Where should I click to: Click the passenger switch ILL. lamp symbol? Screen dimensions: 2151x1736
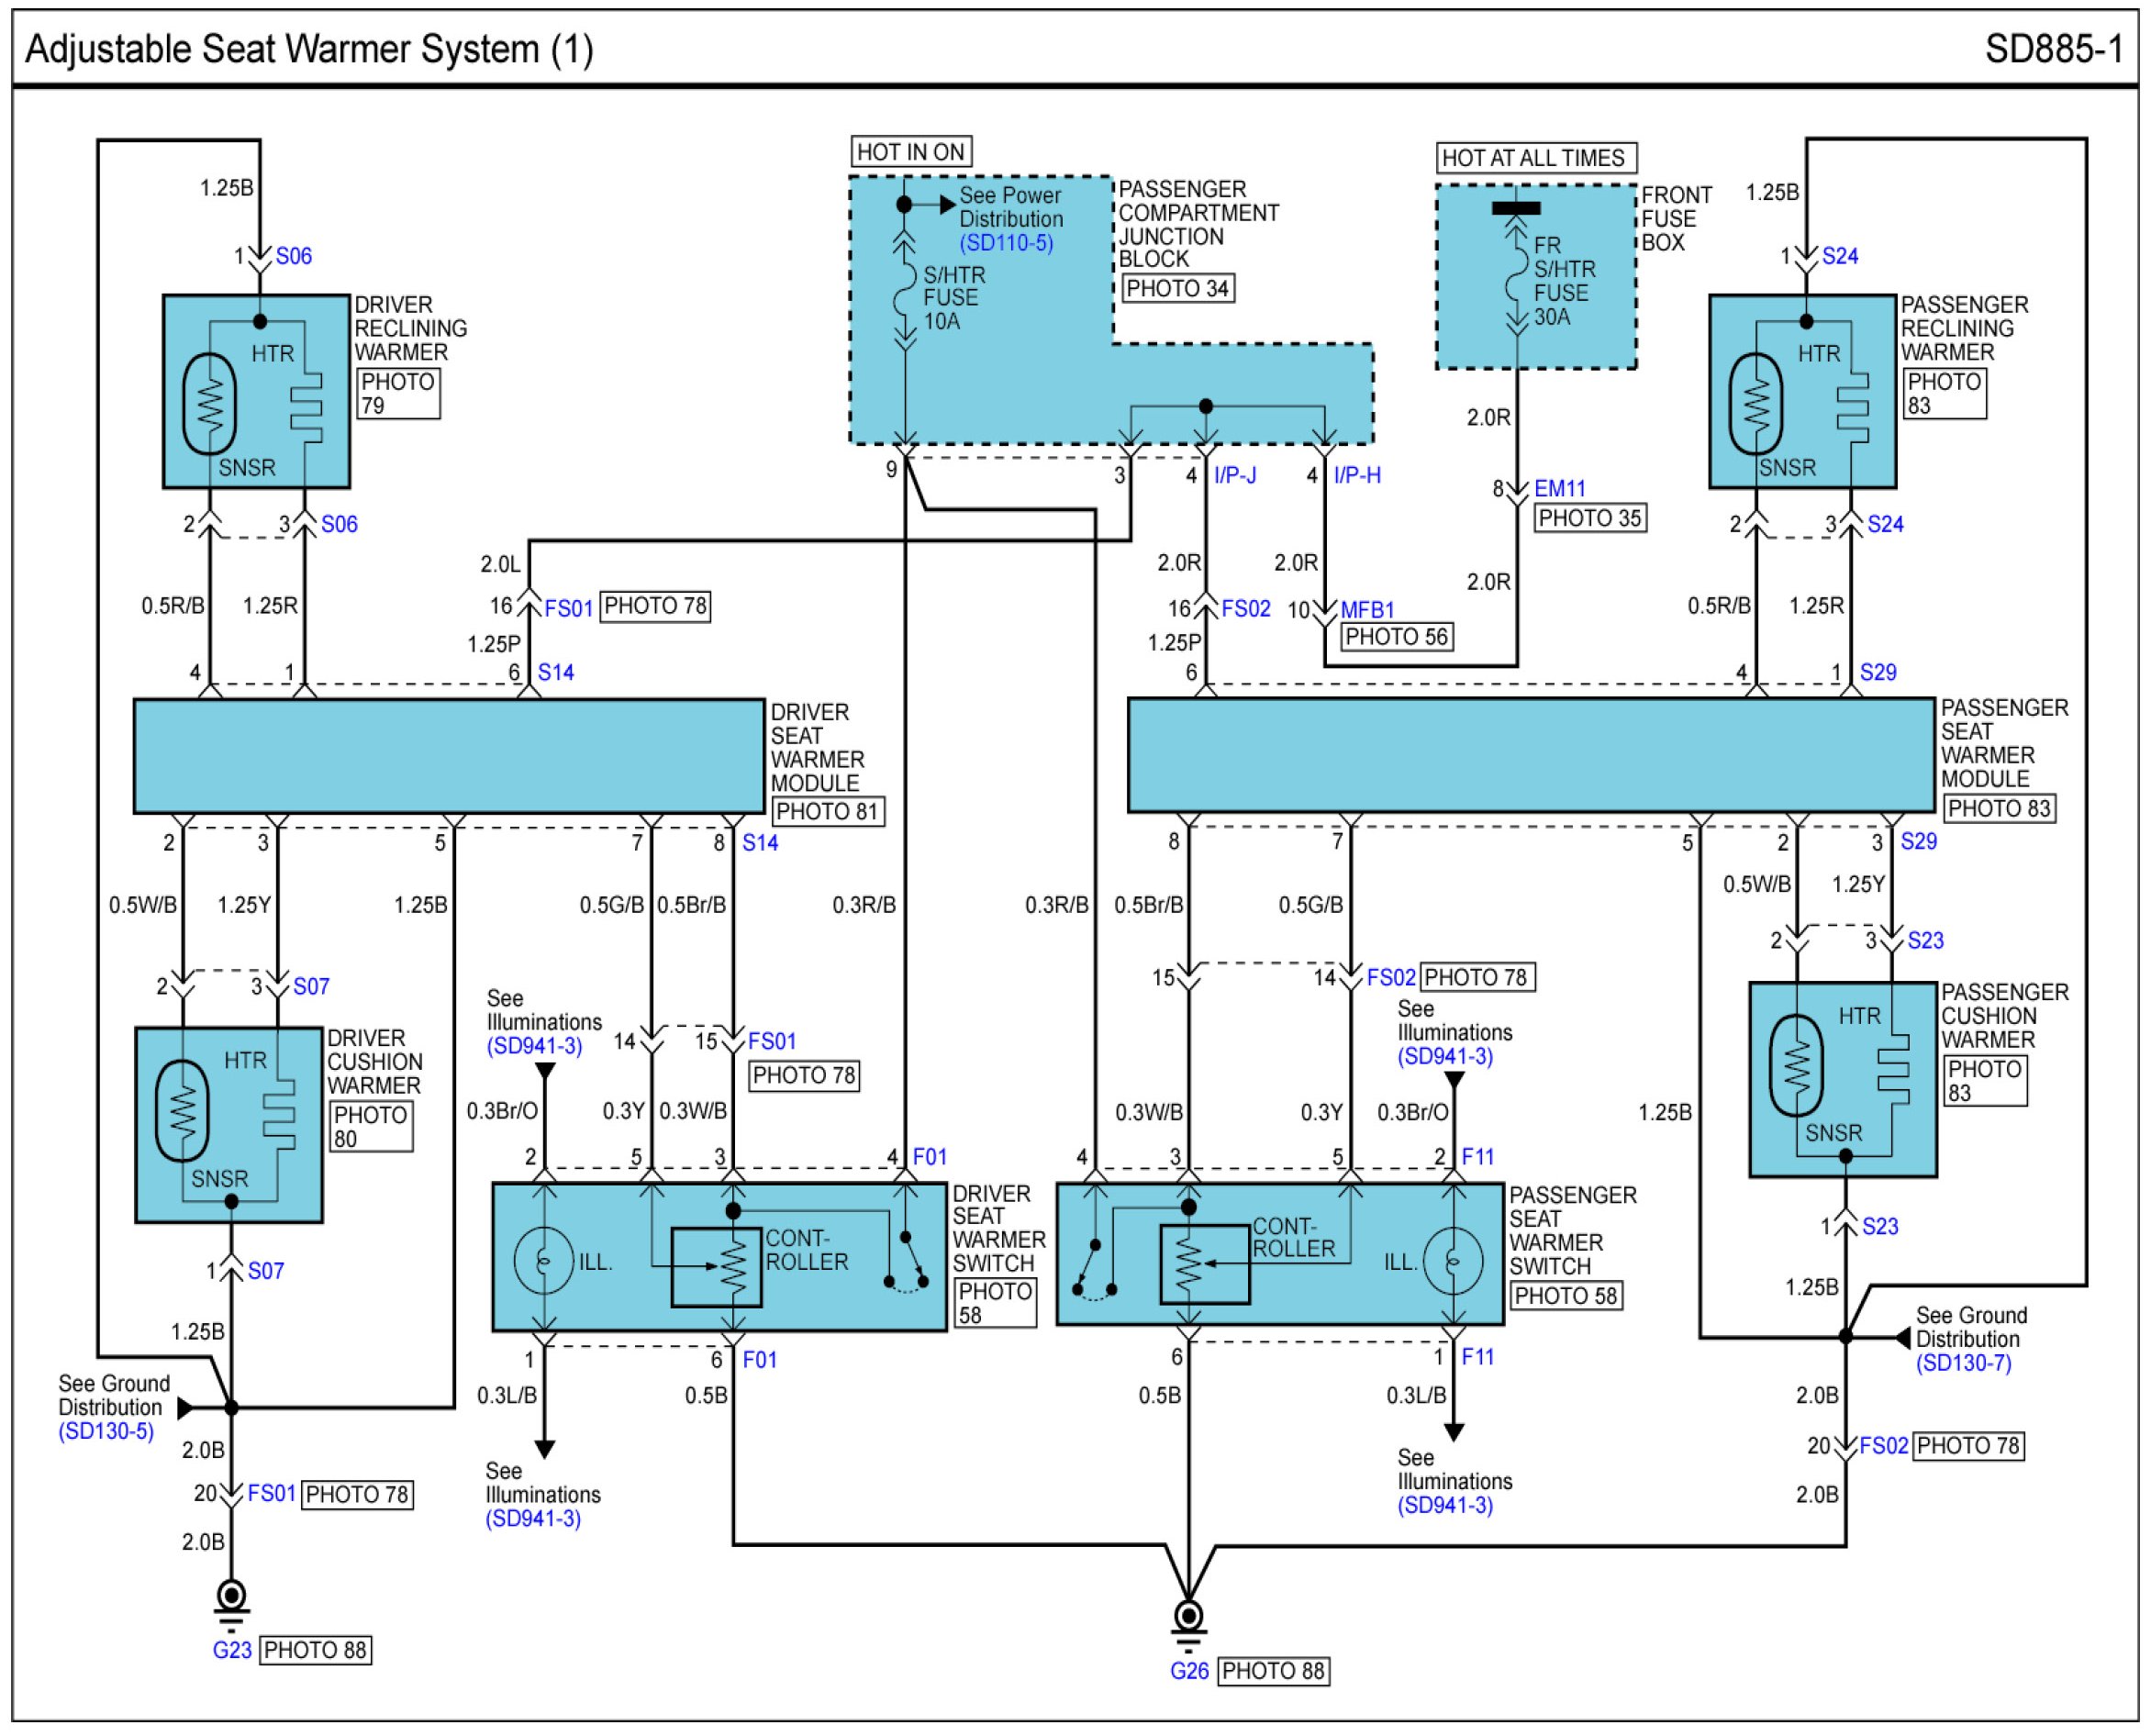(x=1453, y=1261)
